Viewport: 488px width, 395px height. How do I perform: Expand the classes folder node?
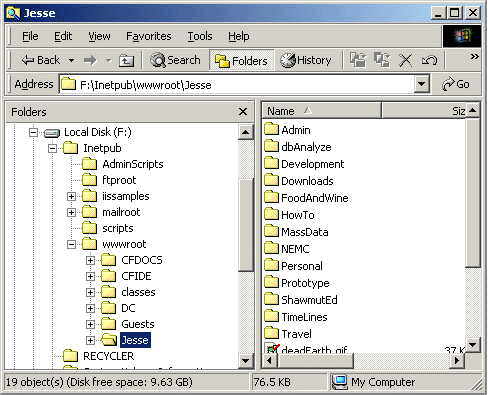tap(90, 292)
